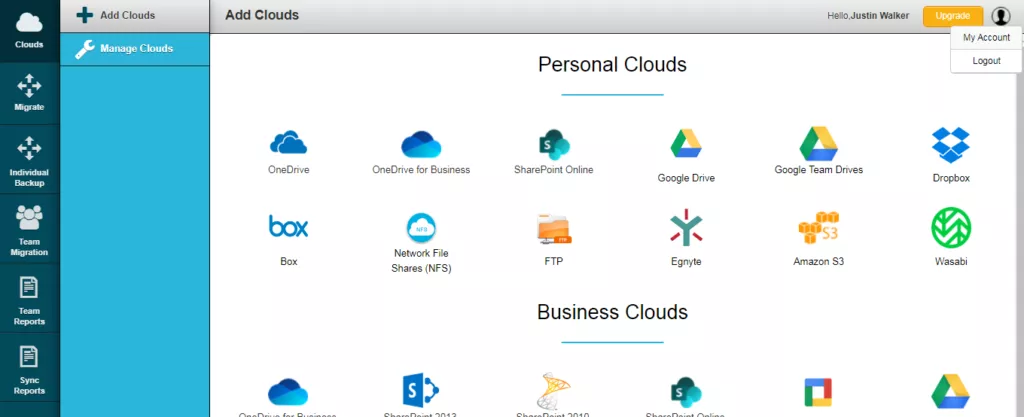Image resolution: width=1024 pixels, height=417 pixels.
Task: Click the user profile avatar icon
Action: click(1000, 16)
